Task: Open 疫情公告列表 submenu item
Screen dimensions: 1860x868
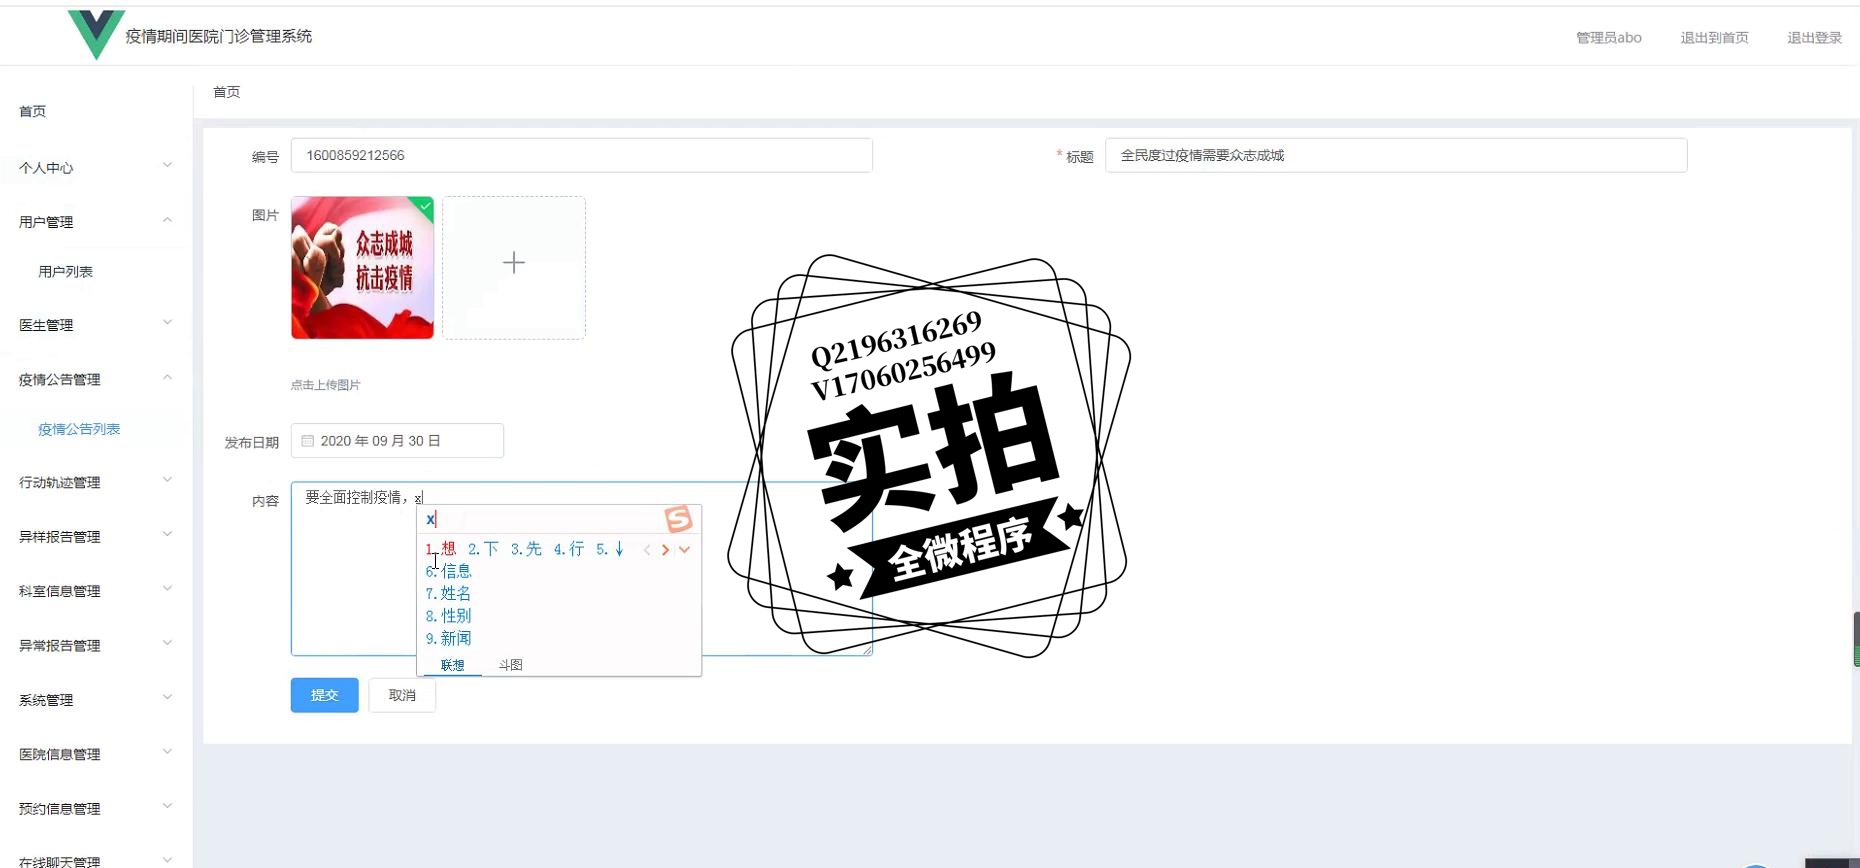Action: pos(79,429)
